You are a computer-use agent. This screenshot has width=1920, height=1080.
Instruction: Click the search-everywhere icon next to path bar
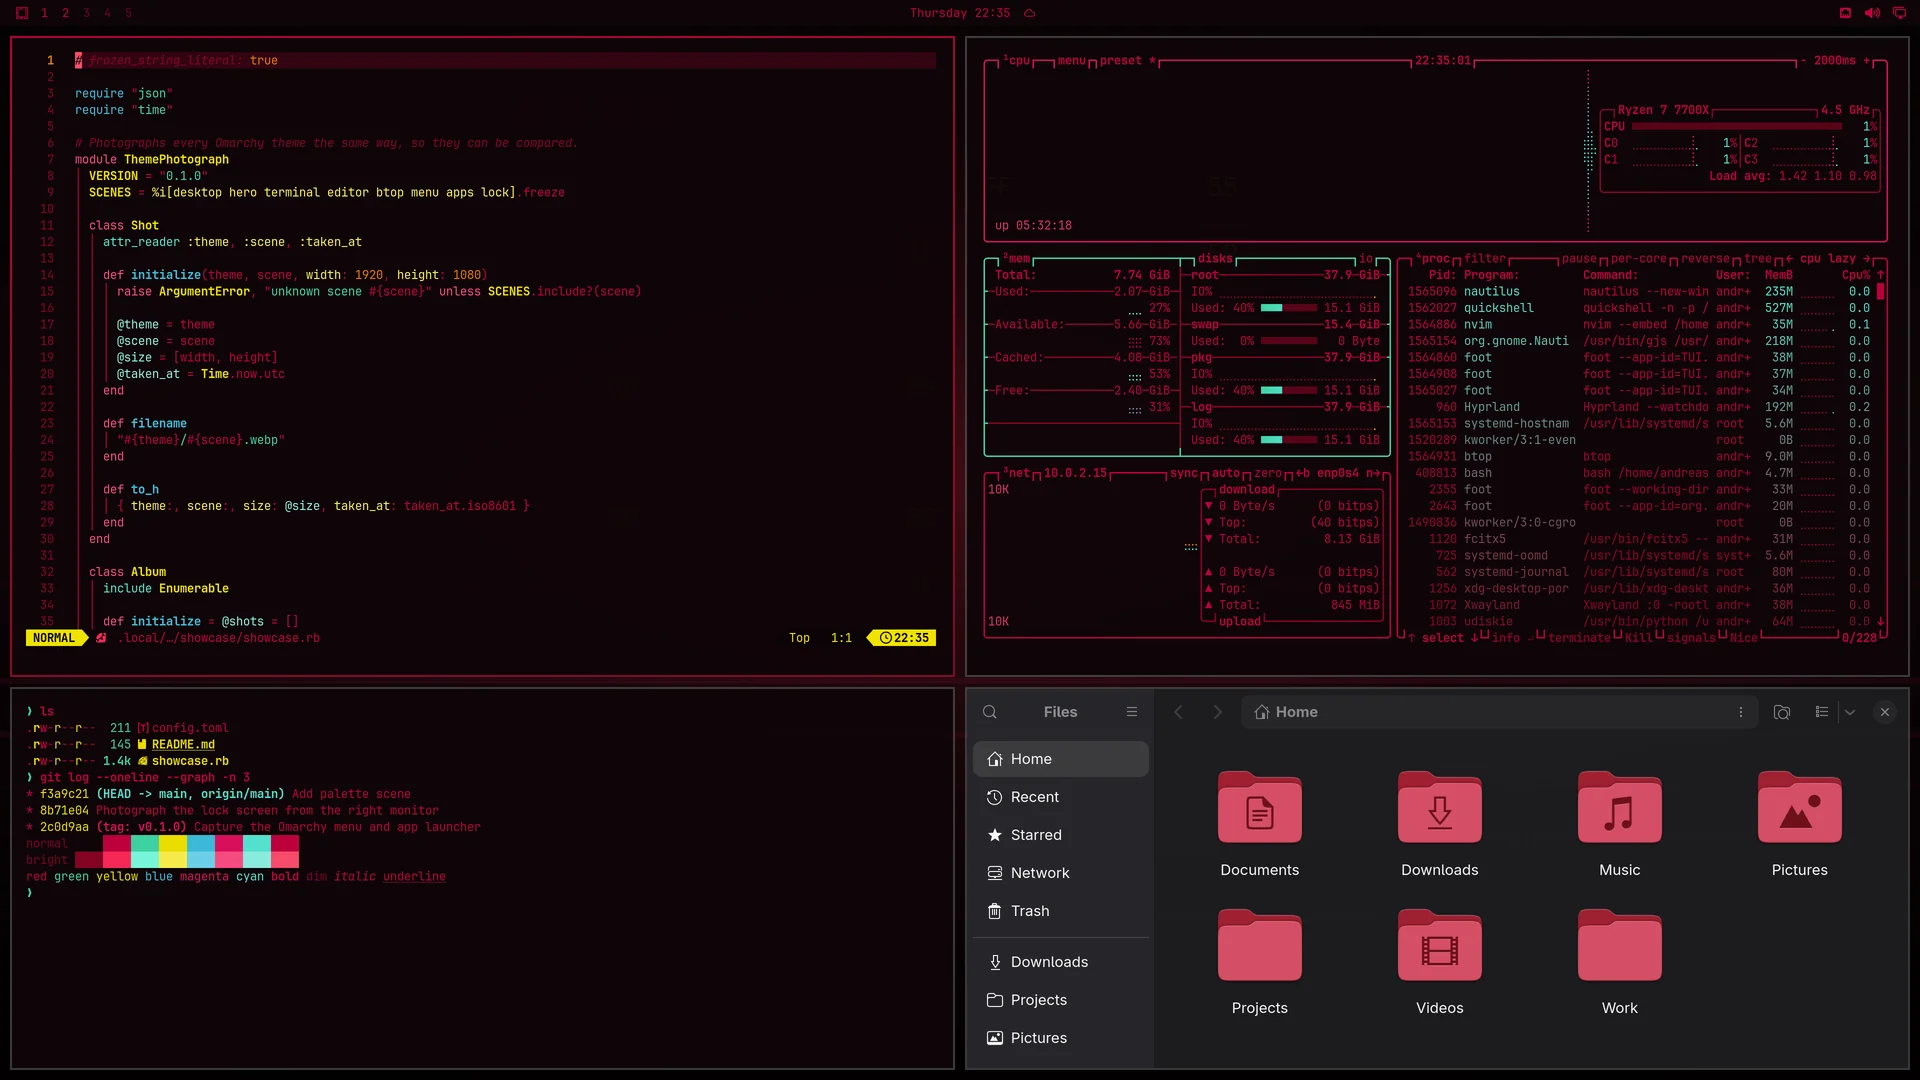[x=1782, y=712]
